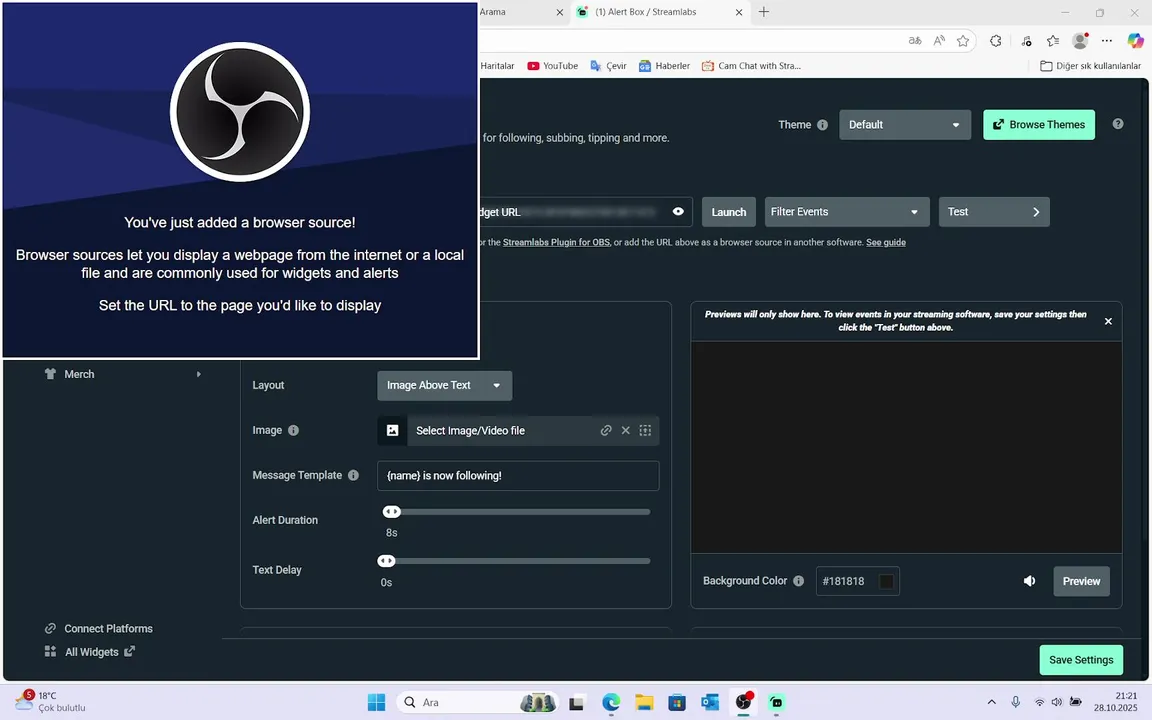Expand the Test menu

point(993,212)
